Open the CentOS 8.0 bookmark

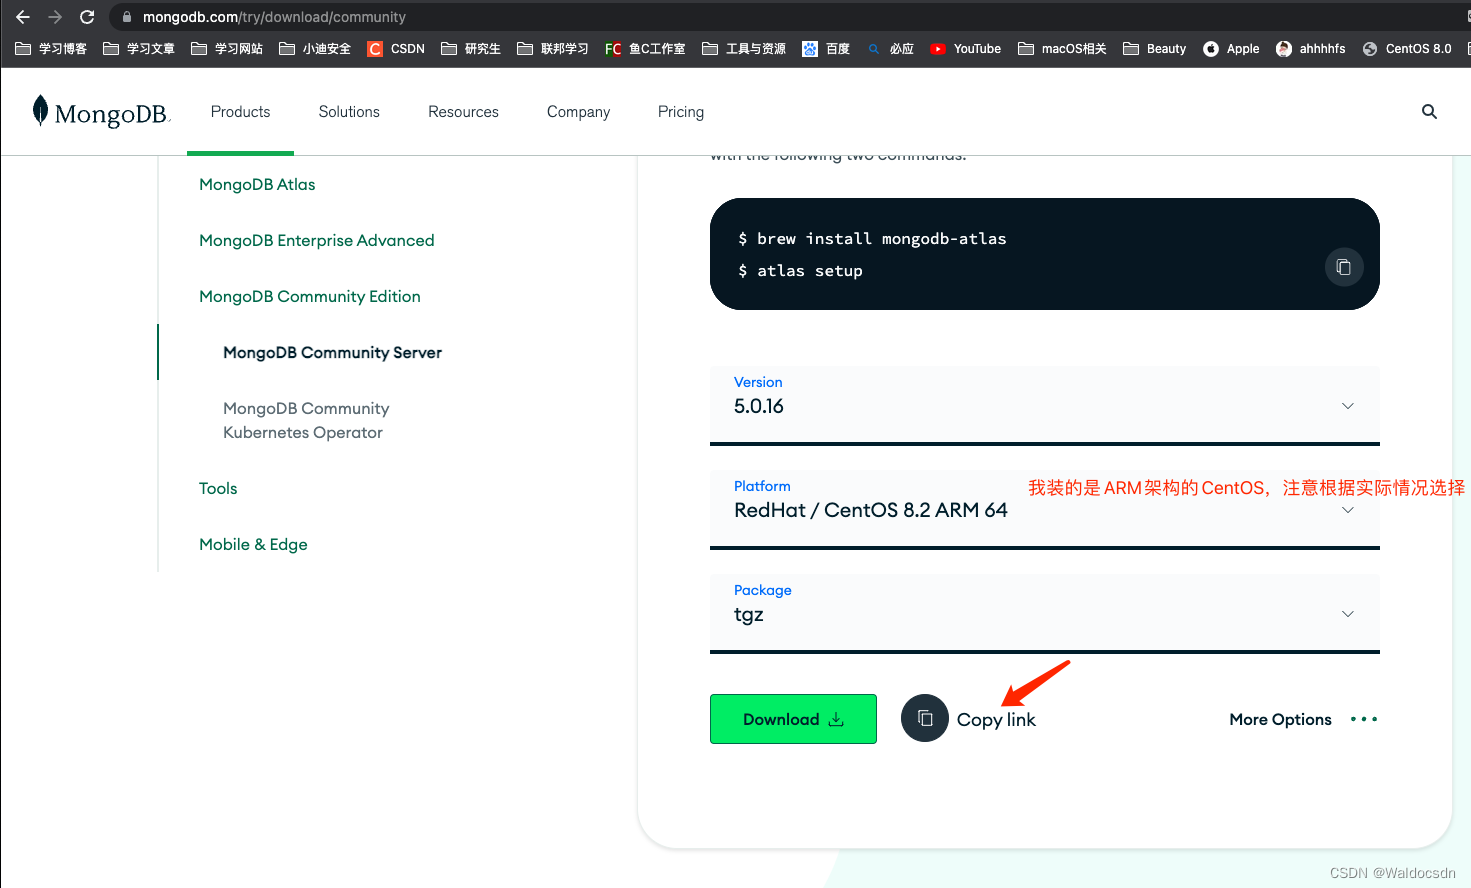(1407, 48)
